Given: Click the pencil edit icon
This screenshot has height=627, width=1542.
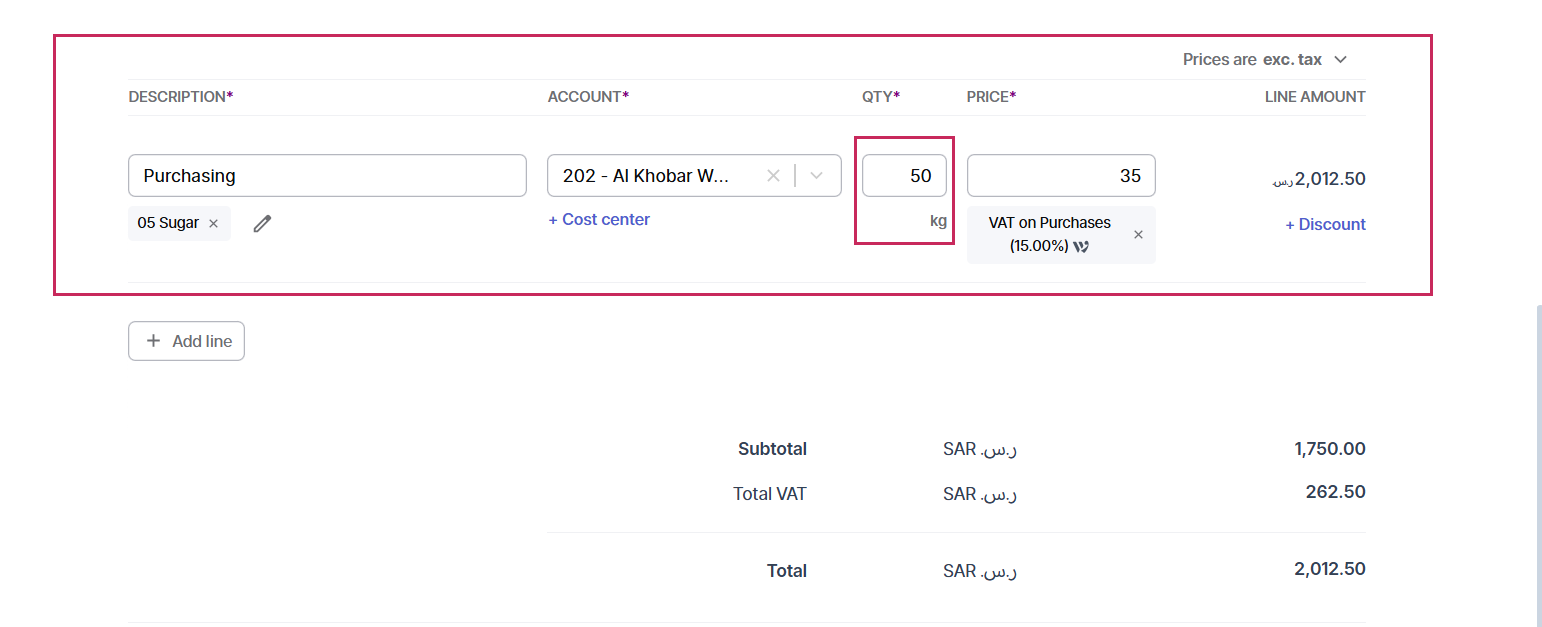Looking at the screenshot, I should pyautogui.click(x=262, y=224).
